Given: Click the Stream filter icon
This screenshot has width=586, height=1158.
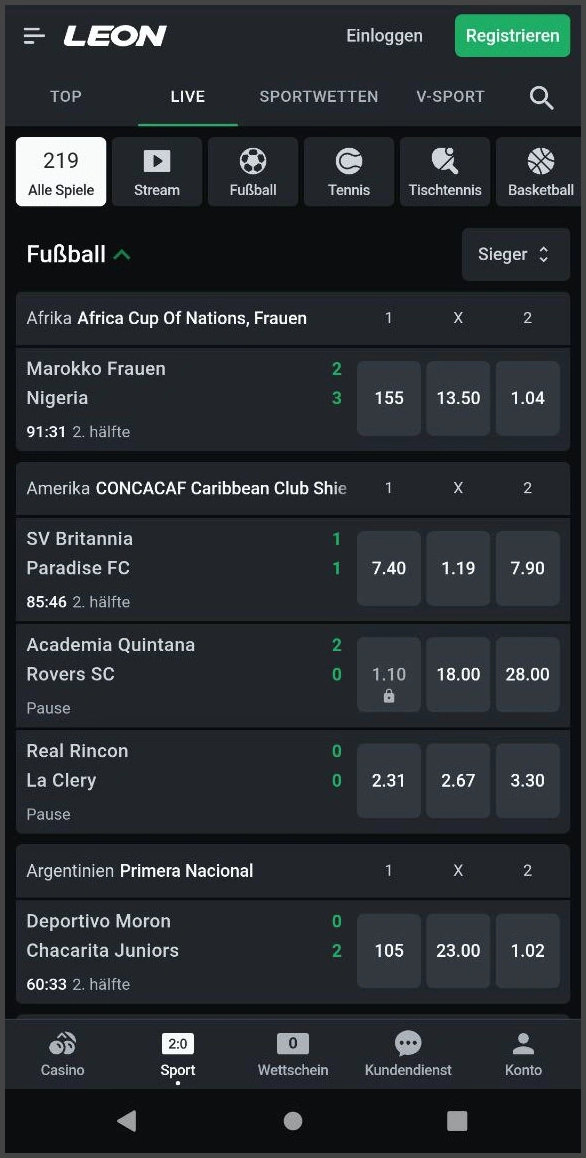Looking at the screenshot, I should click(156, 171).
